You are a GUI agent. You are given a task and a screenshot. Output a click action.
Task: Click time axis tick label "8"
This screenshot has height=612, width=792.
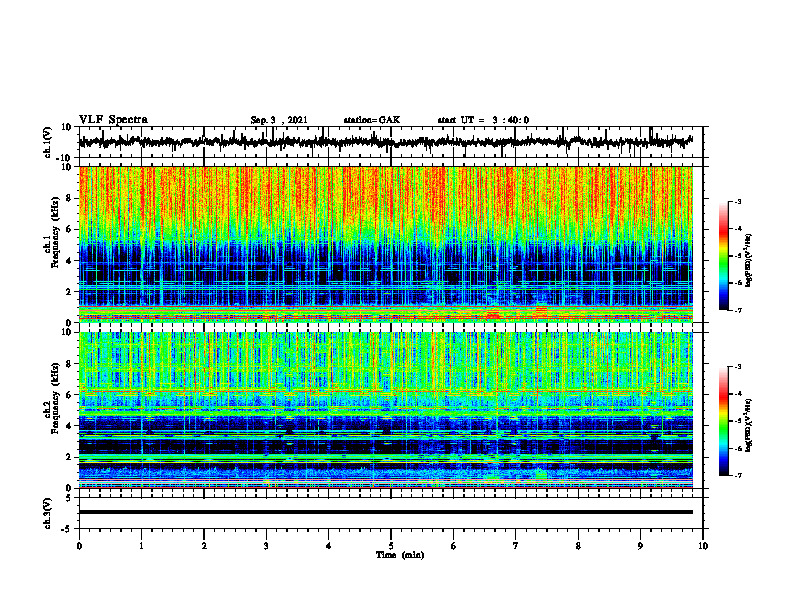578,546
